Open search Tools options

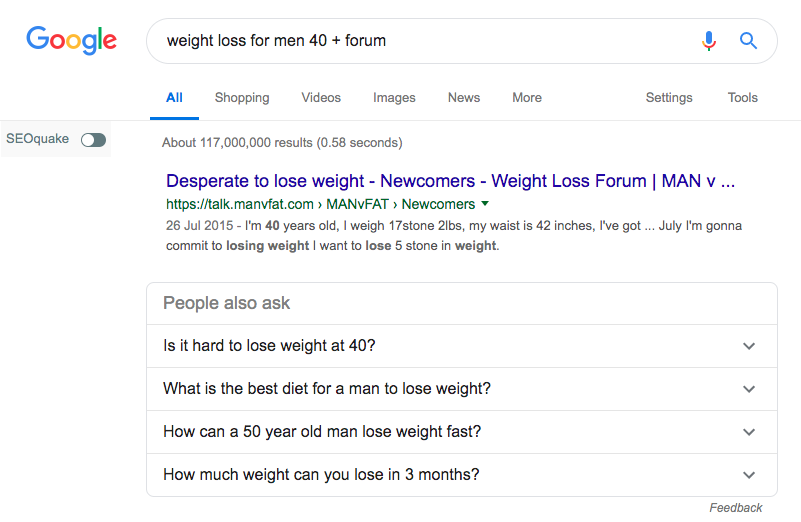point(743,98)
